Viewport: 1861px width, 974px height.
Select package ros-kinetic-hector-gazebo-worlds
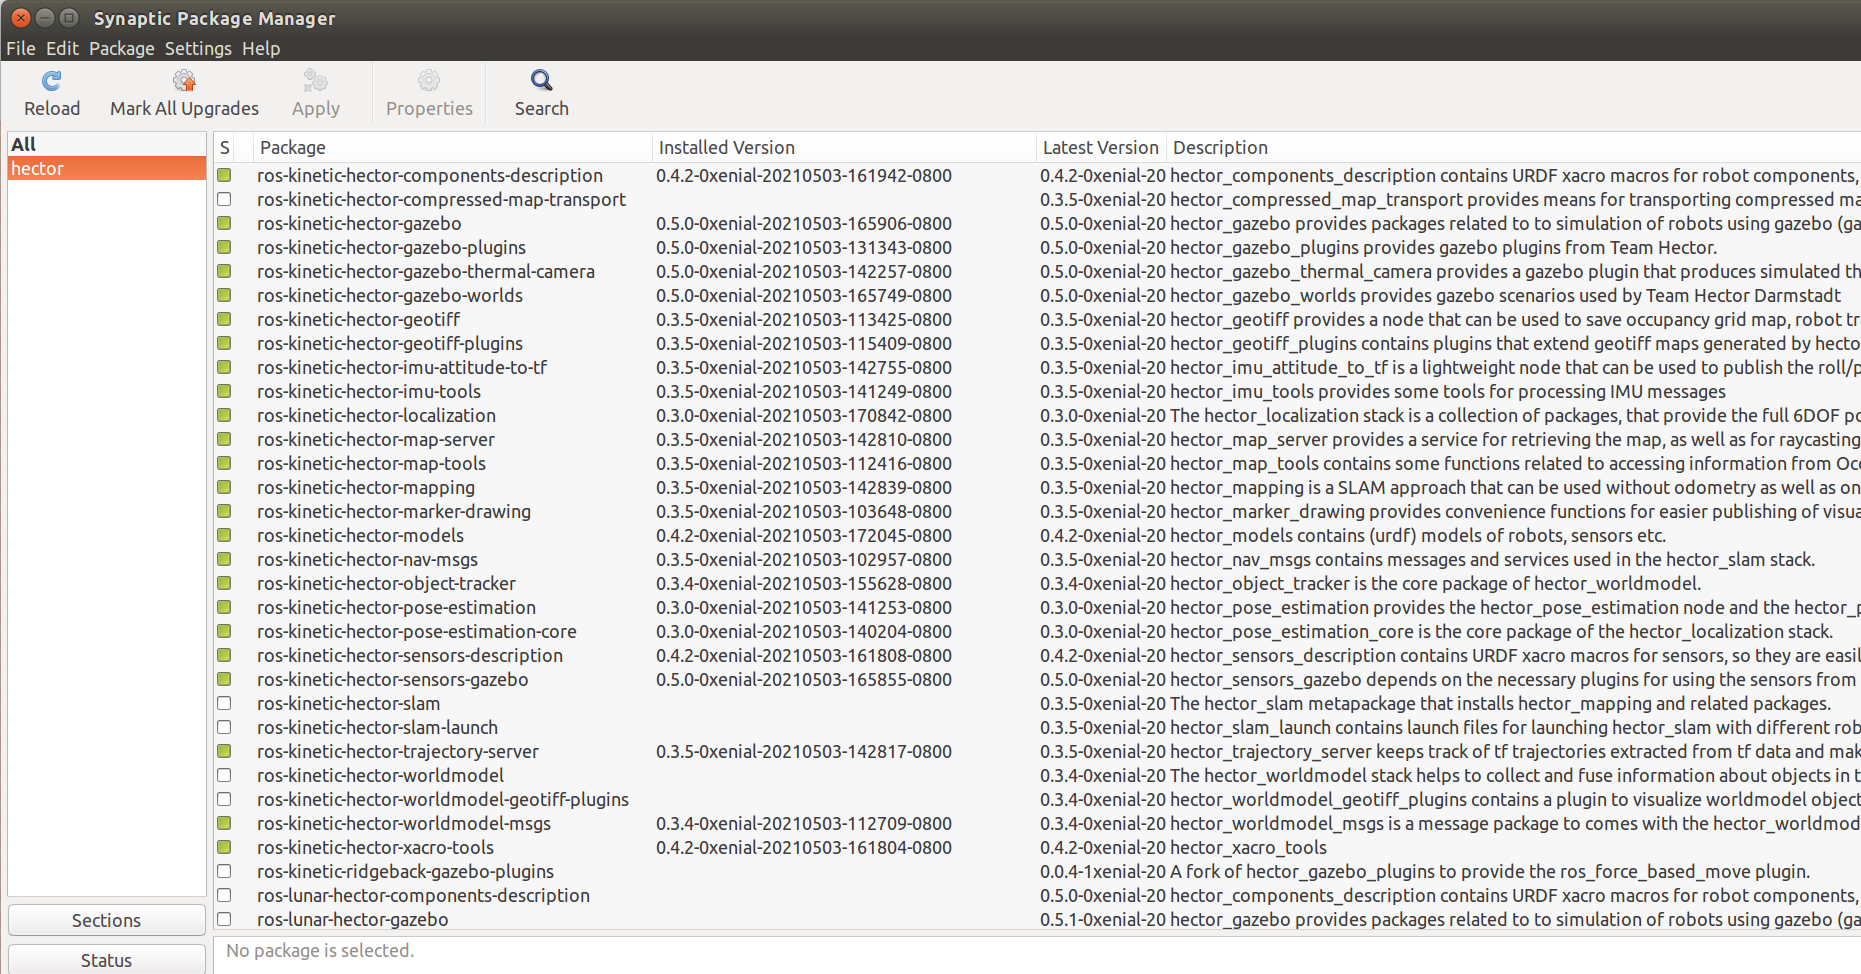pyautogui.click(x=390, y=295)
